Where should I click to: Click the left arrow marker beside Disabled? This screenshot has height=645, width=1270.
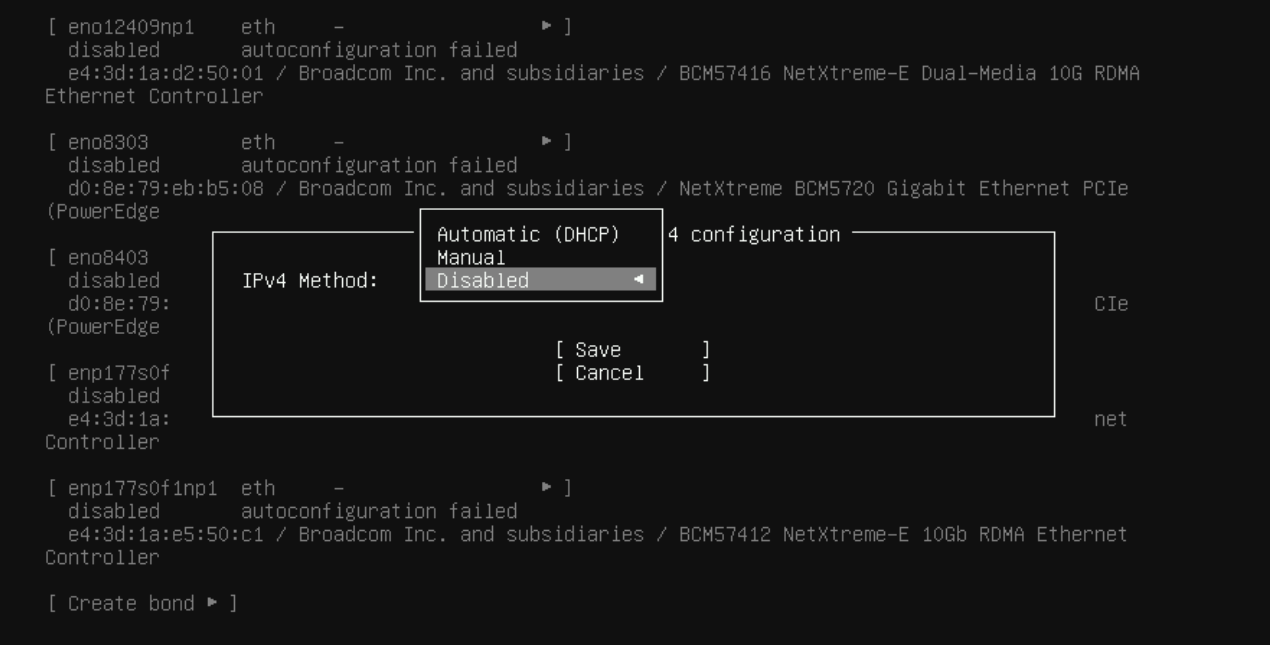tap(638, 281)
